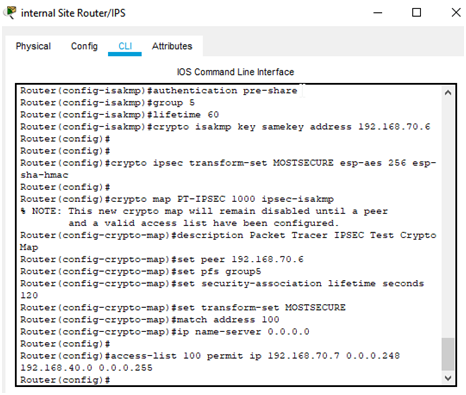Viewport: 466px width, 395px height.
Task: Click the 'crypto map PT-IPSEC 1000' command line
Action: pyautogui.click(x=177, y=199)
